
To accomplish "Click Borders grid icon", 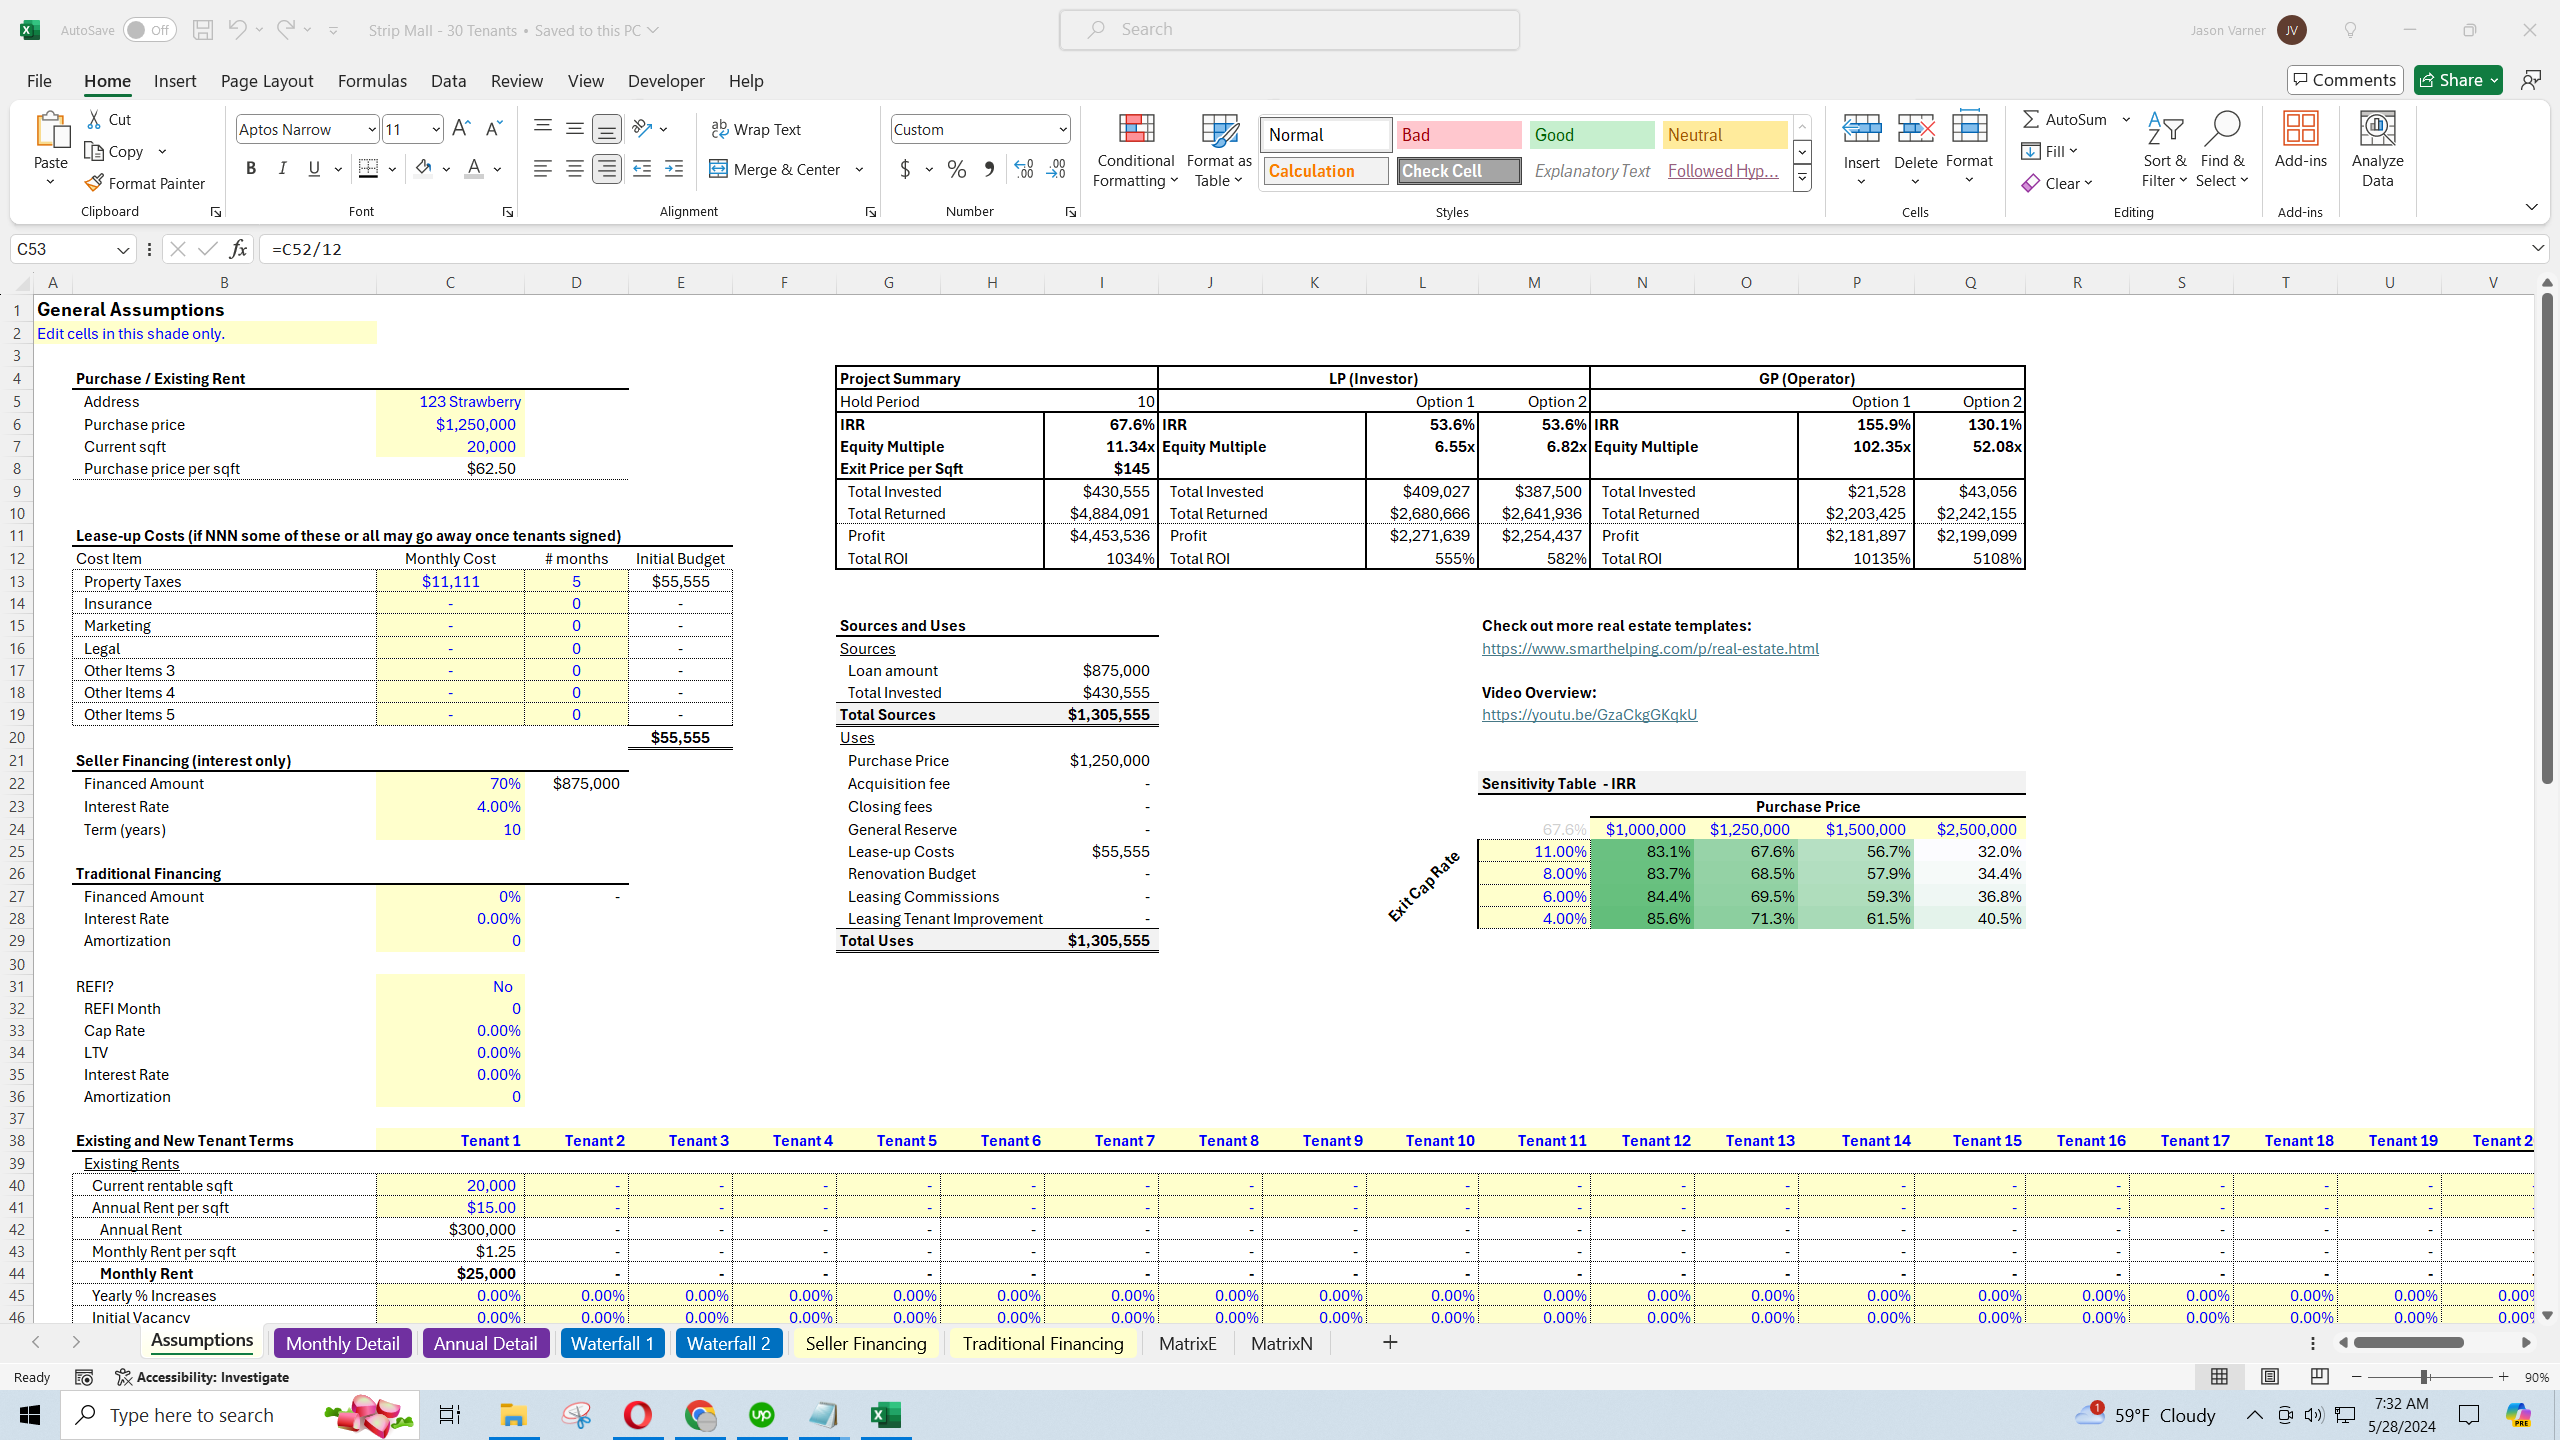I will pos(368,169).
